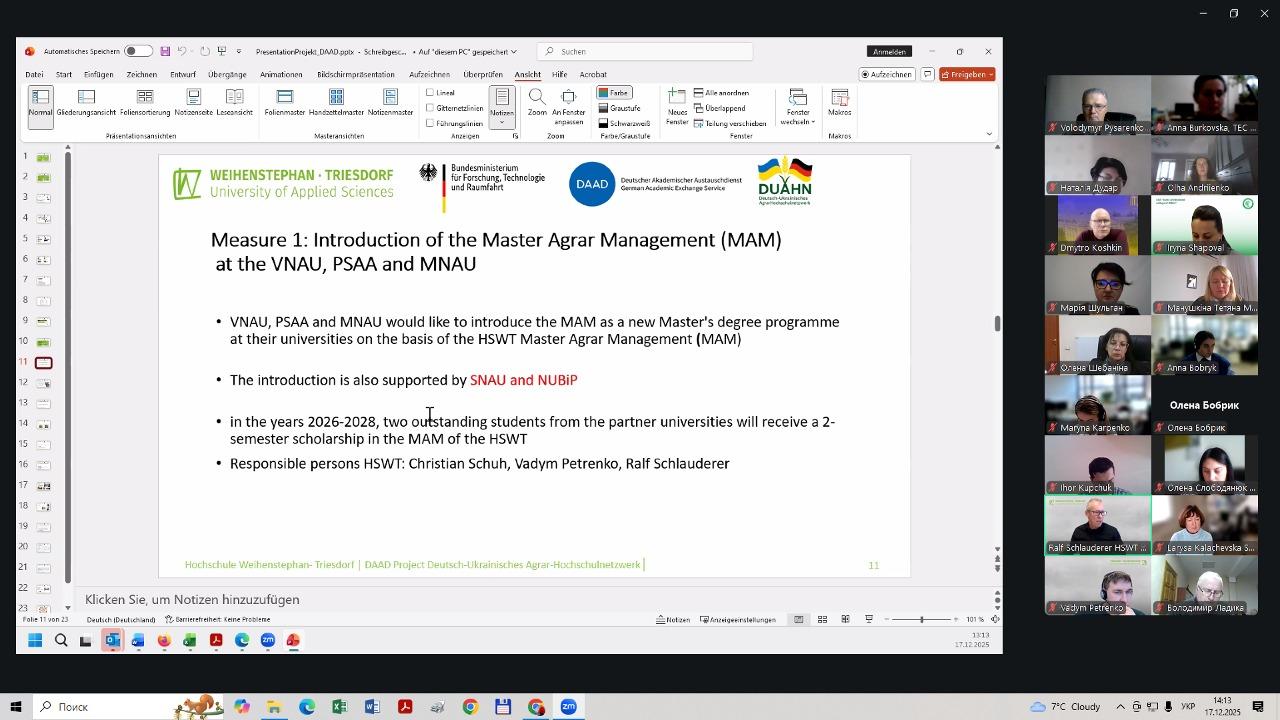Switch to Gliederungsansicht view
The width and height of the screenshot is (1280, 720).
86,103
